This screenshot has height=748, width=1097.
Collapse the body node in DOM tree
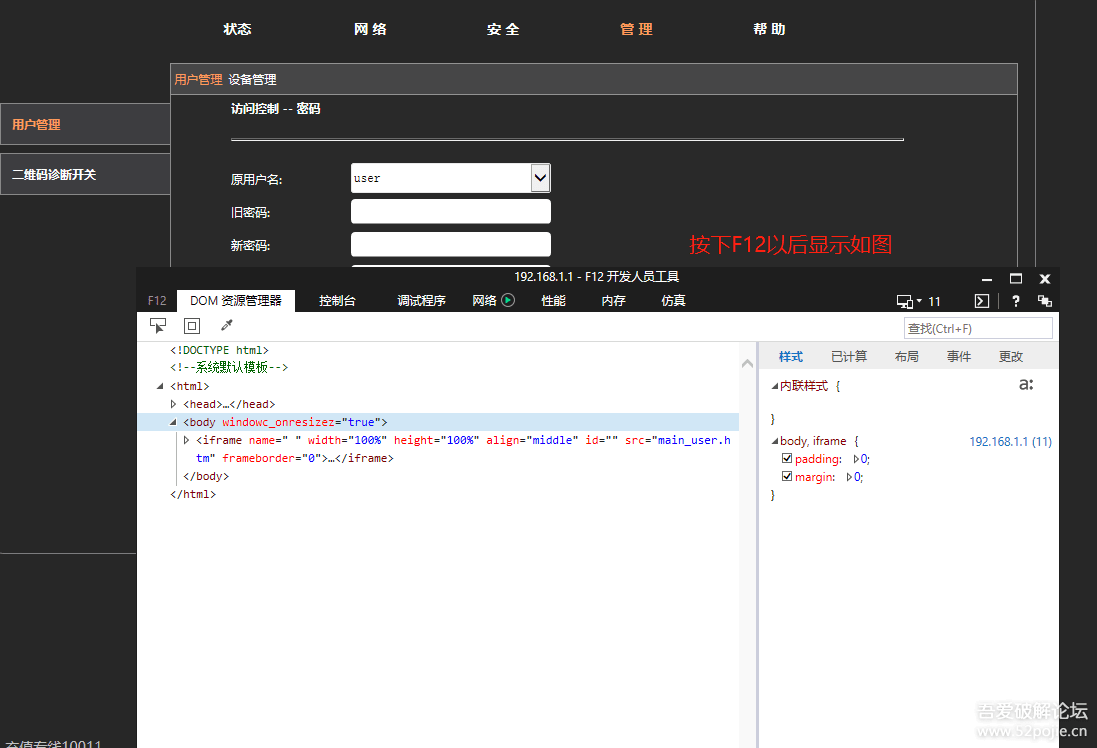click(173, 422)
